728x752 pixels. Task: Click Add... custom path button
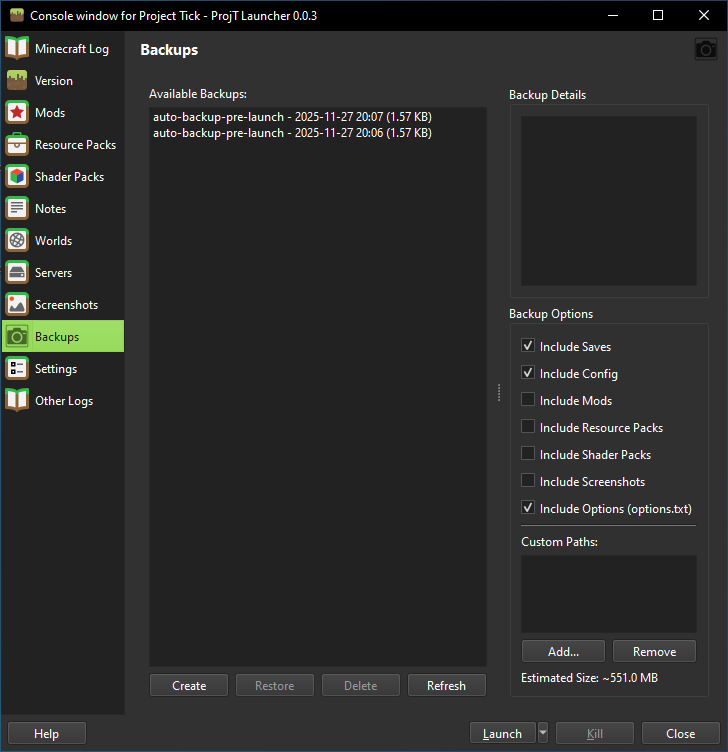(564, 651)
